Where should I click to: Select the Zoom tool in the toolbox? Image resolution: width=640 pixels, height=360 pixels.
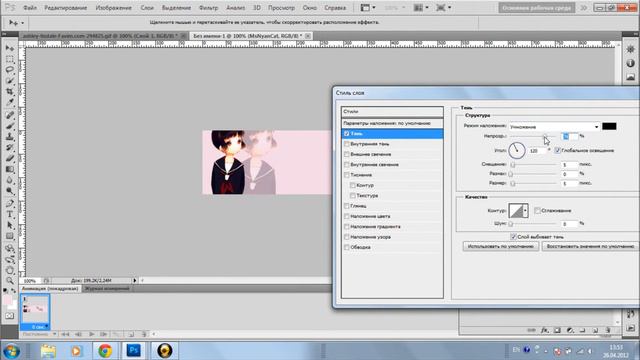[x=10, y=281]
